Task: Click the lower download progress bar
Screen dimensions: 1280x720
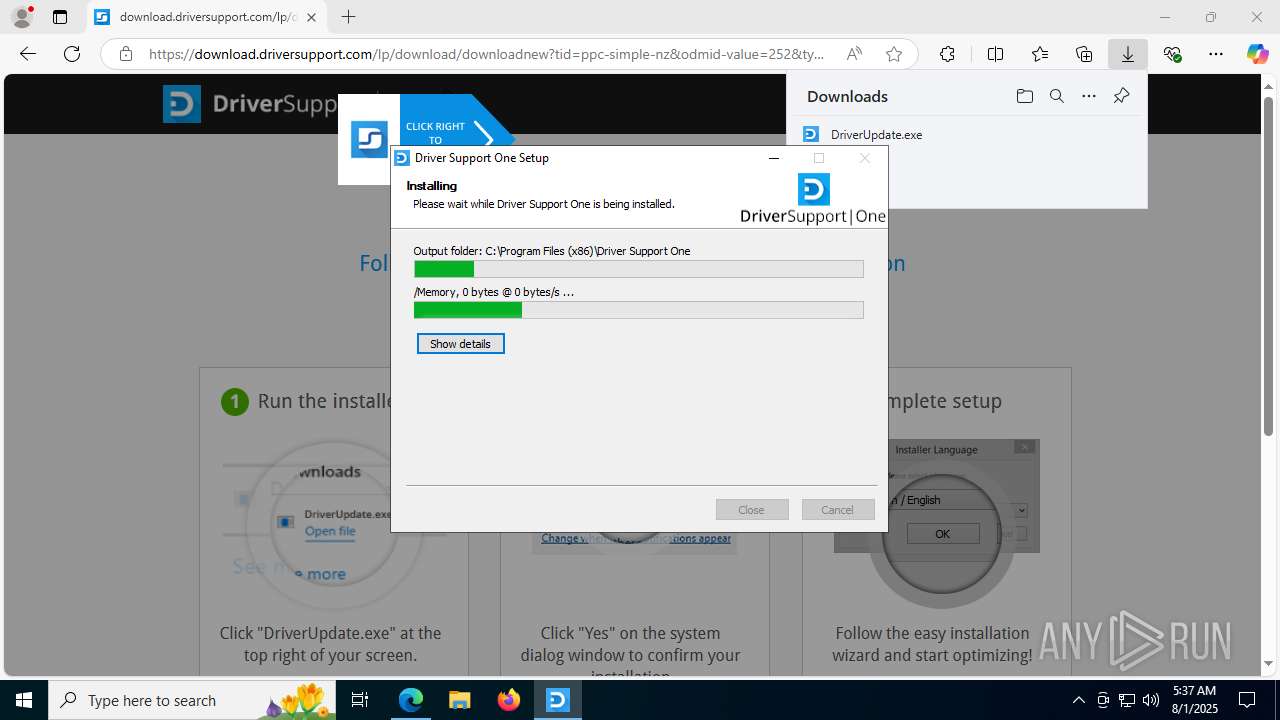Action: pos(639,310)
